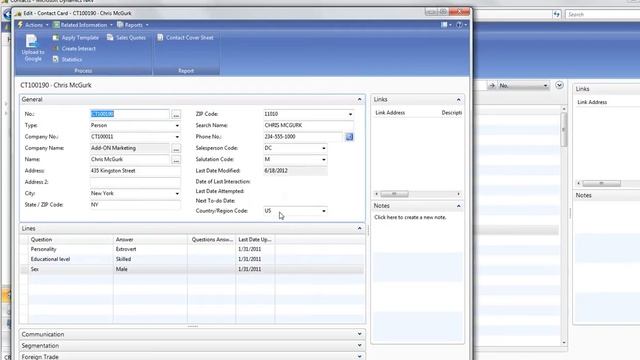Click the customize page icon beside help
Image resolution: width=640 pixels, height=360 pixels.
(444, 25)
